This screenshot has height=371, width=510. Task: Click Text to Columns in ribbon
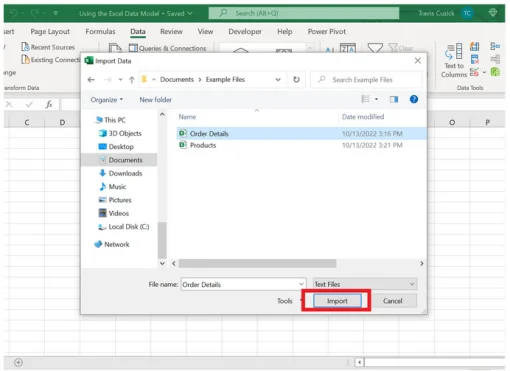coord(454,61)
